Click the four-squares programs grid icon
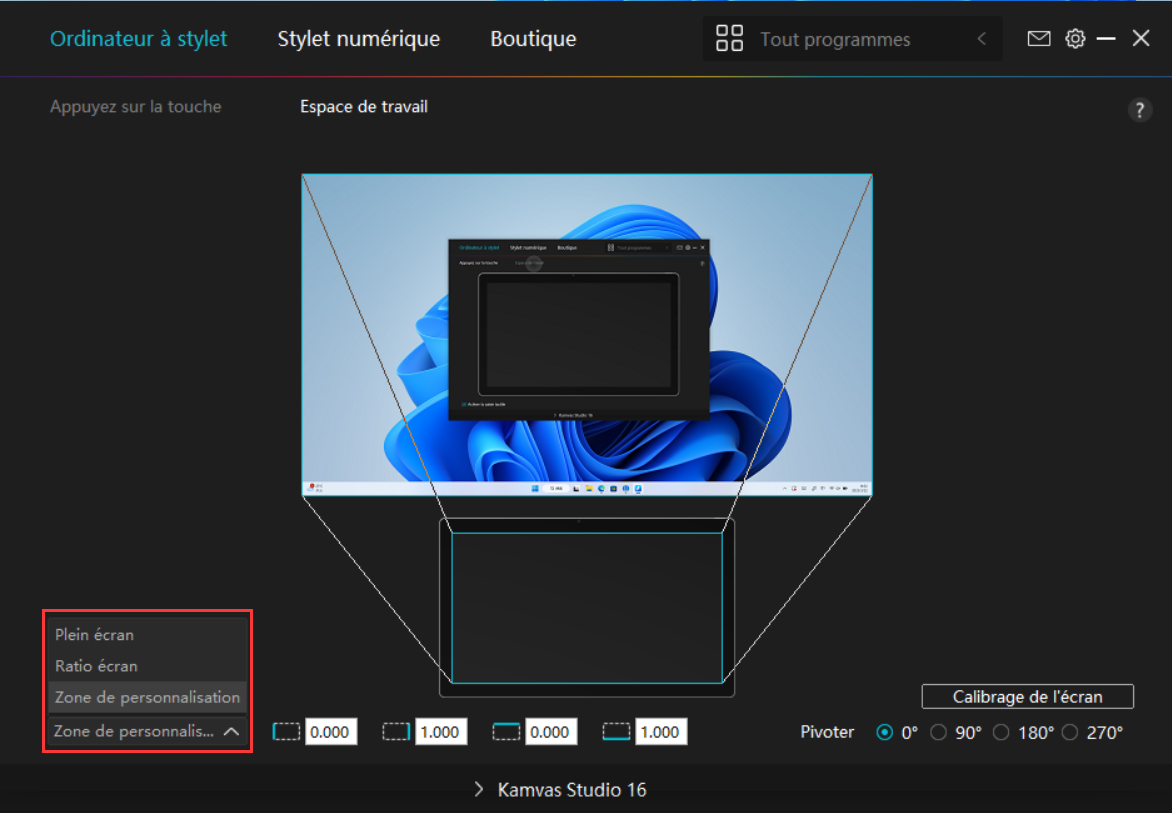 730,39
